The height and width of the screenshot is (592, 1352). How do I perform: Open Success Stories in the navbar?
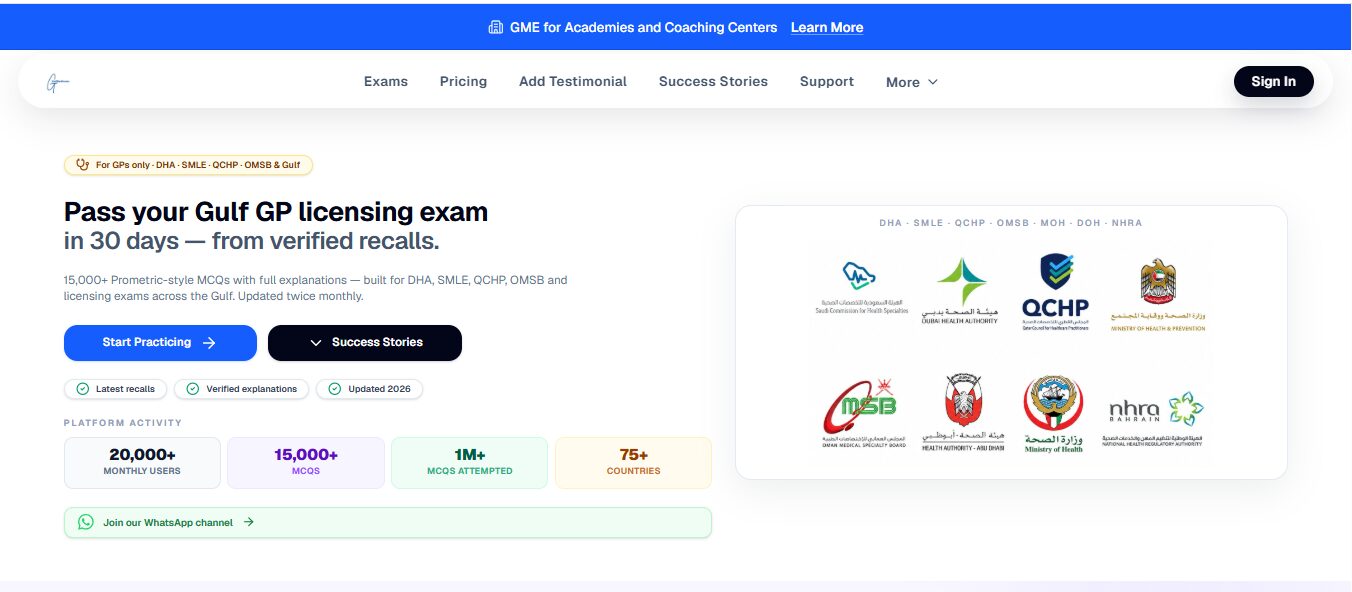713,82
